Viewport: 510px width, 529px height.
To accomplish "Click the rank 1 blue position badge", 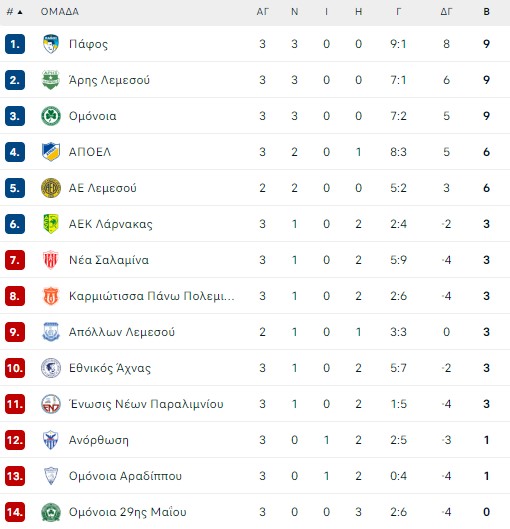I will coord(15,44).
